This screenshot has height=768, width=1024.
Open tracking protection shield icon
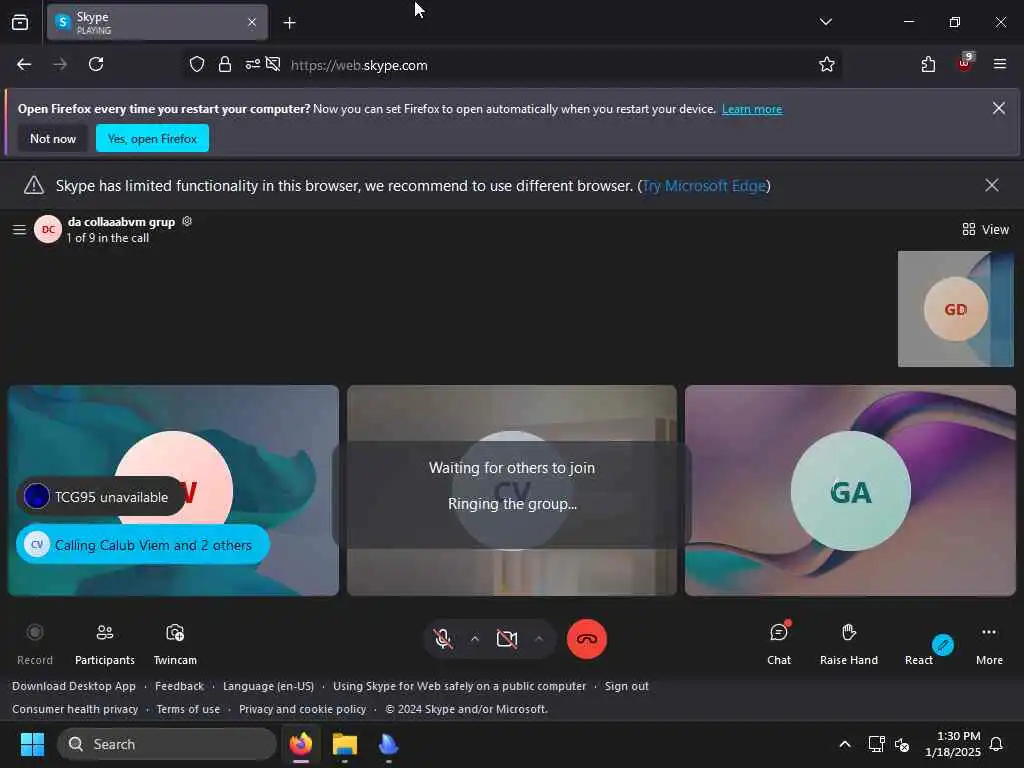(197, 64)
